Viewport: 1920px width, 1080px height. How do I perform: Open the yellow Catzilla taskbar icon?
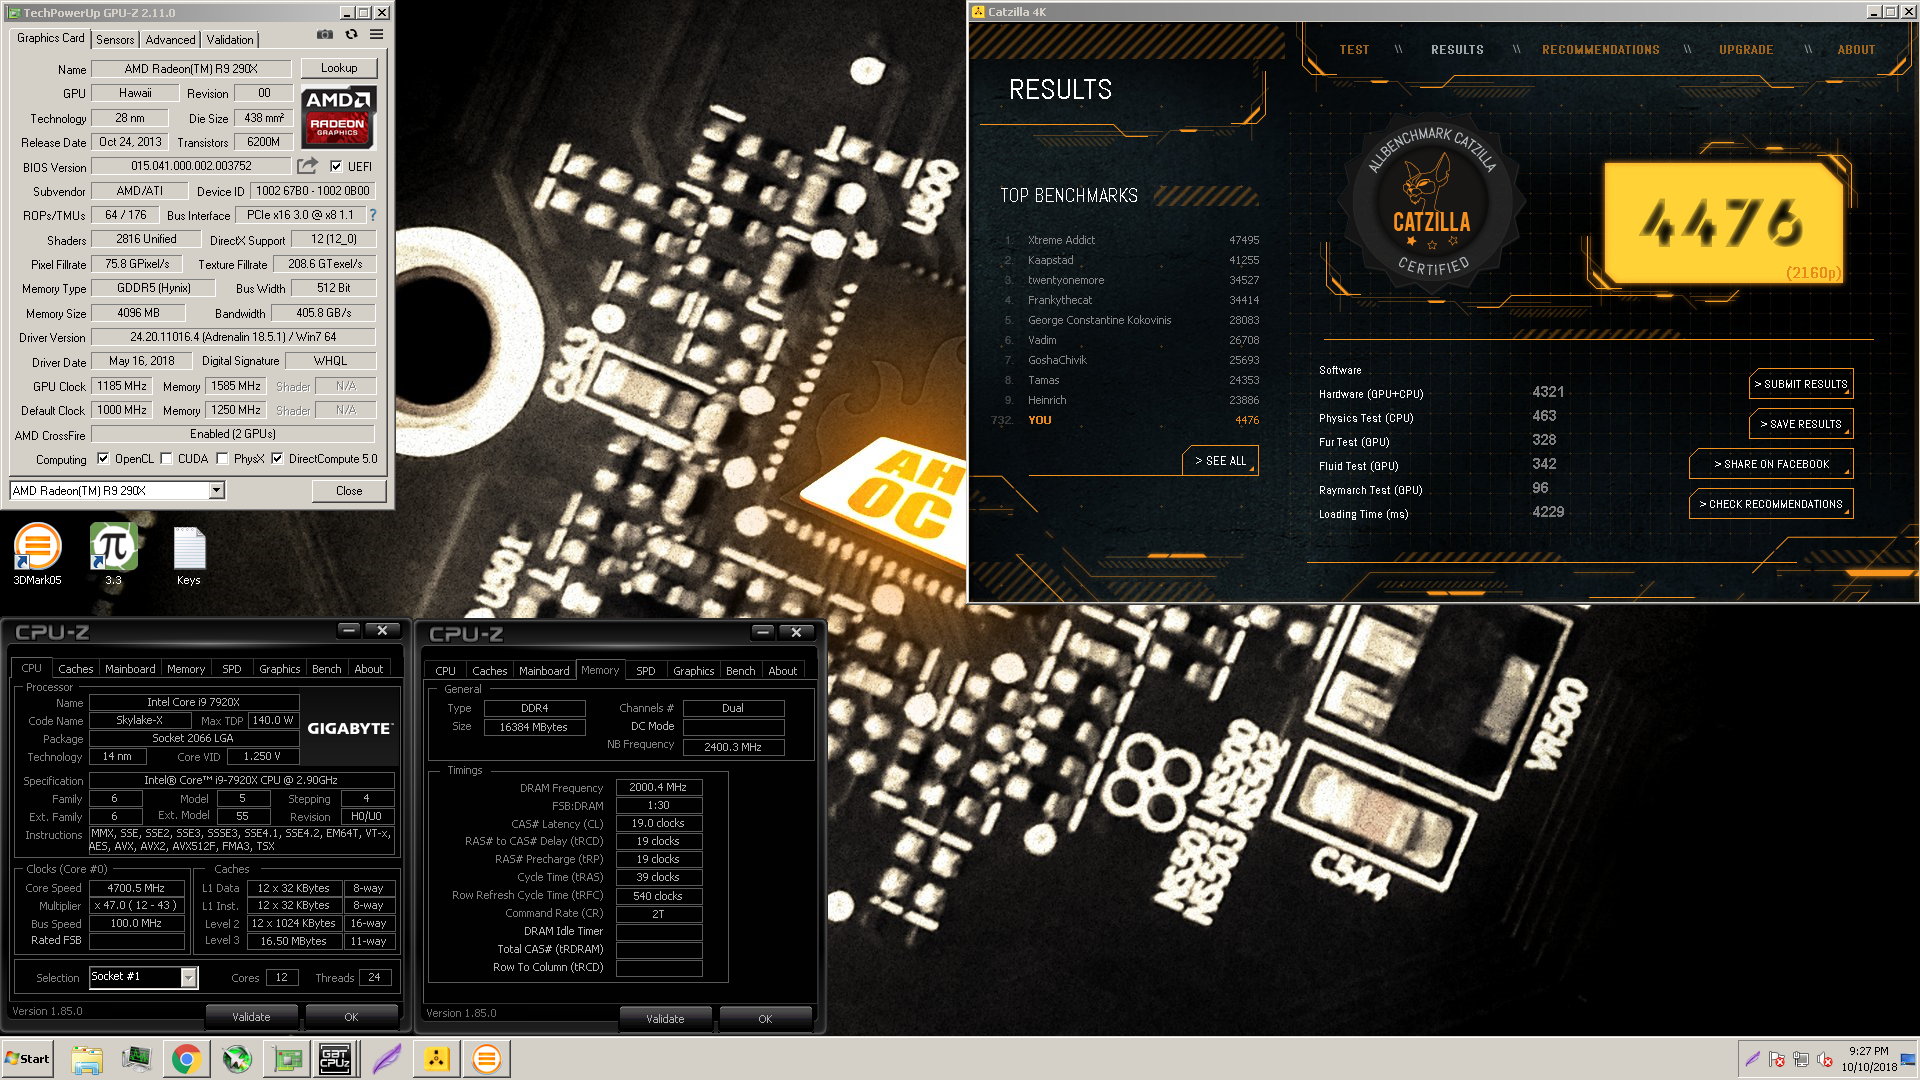pos(437,1059)
